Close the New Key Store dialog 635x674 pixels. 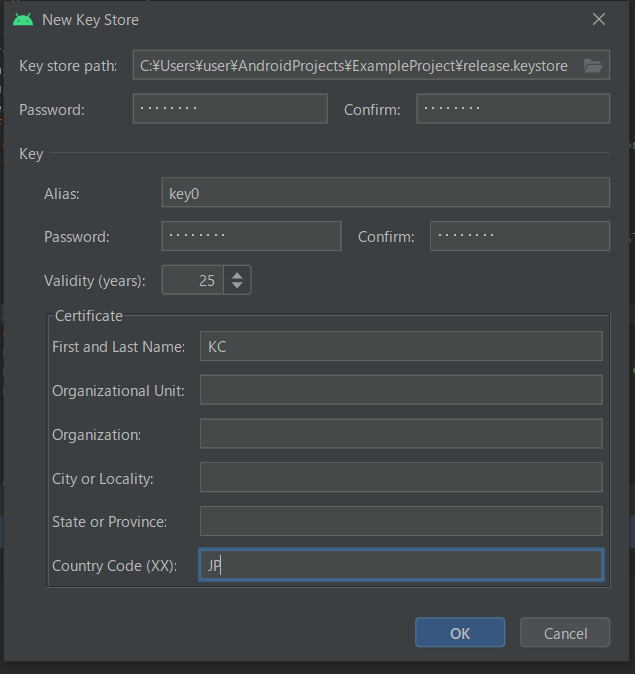598,19
